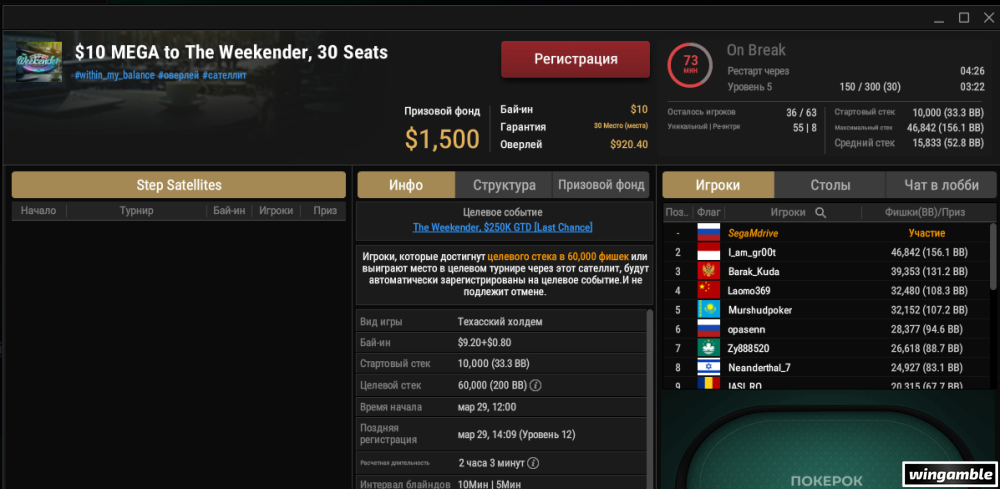Select the Russian flag beside opasenn
This screenshot has height=489, width=1000.
tap(709, 330)
